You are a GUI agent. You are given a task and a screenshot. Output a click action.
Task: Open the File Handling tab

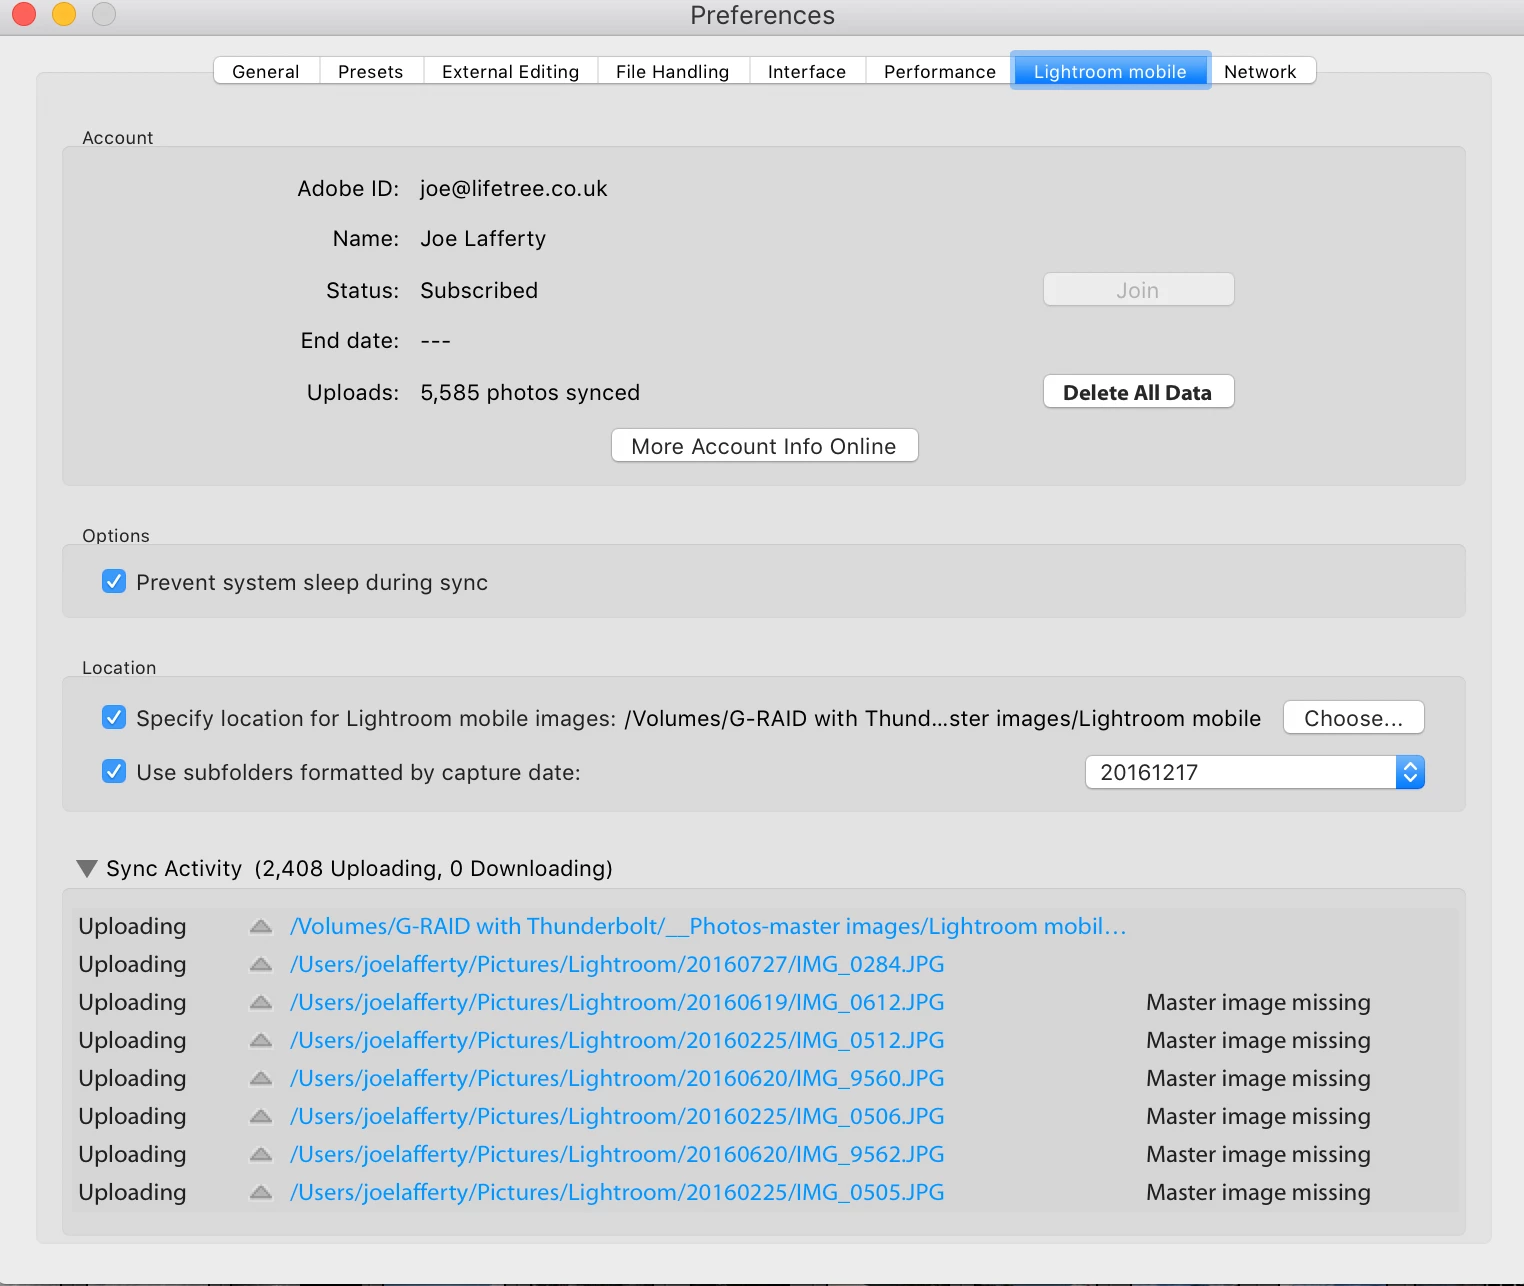point(673,71)
